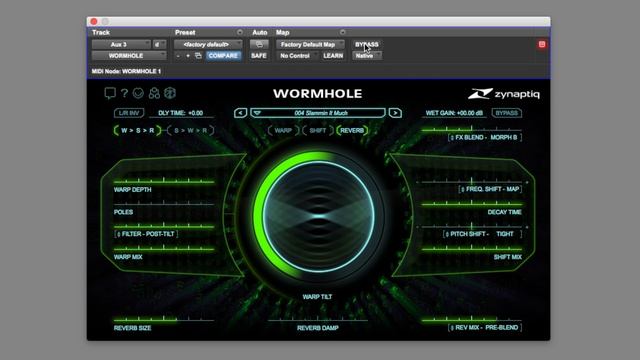640x360 pixels.
Task: Click the MIDI Node: WORMHOLE 1 text
Action: coord(126,71)
